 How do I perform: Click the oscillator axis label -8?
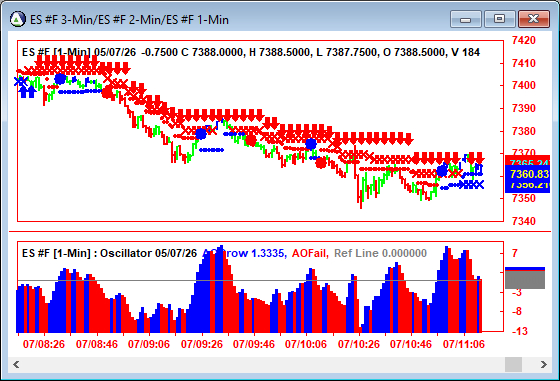516,311
